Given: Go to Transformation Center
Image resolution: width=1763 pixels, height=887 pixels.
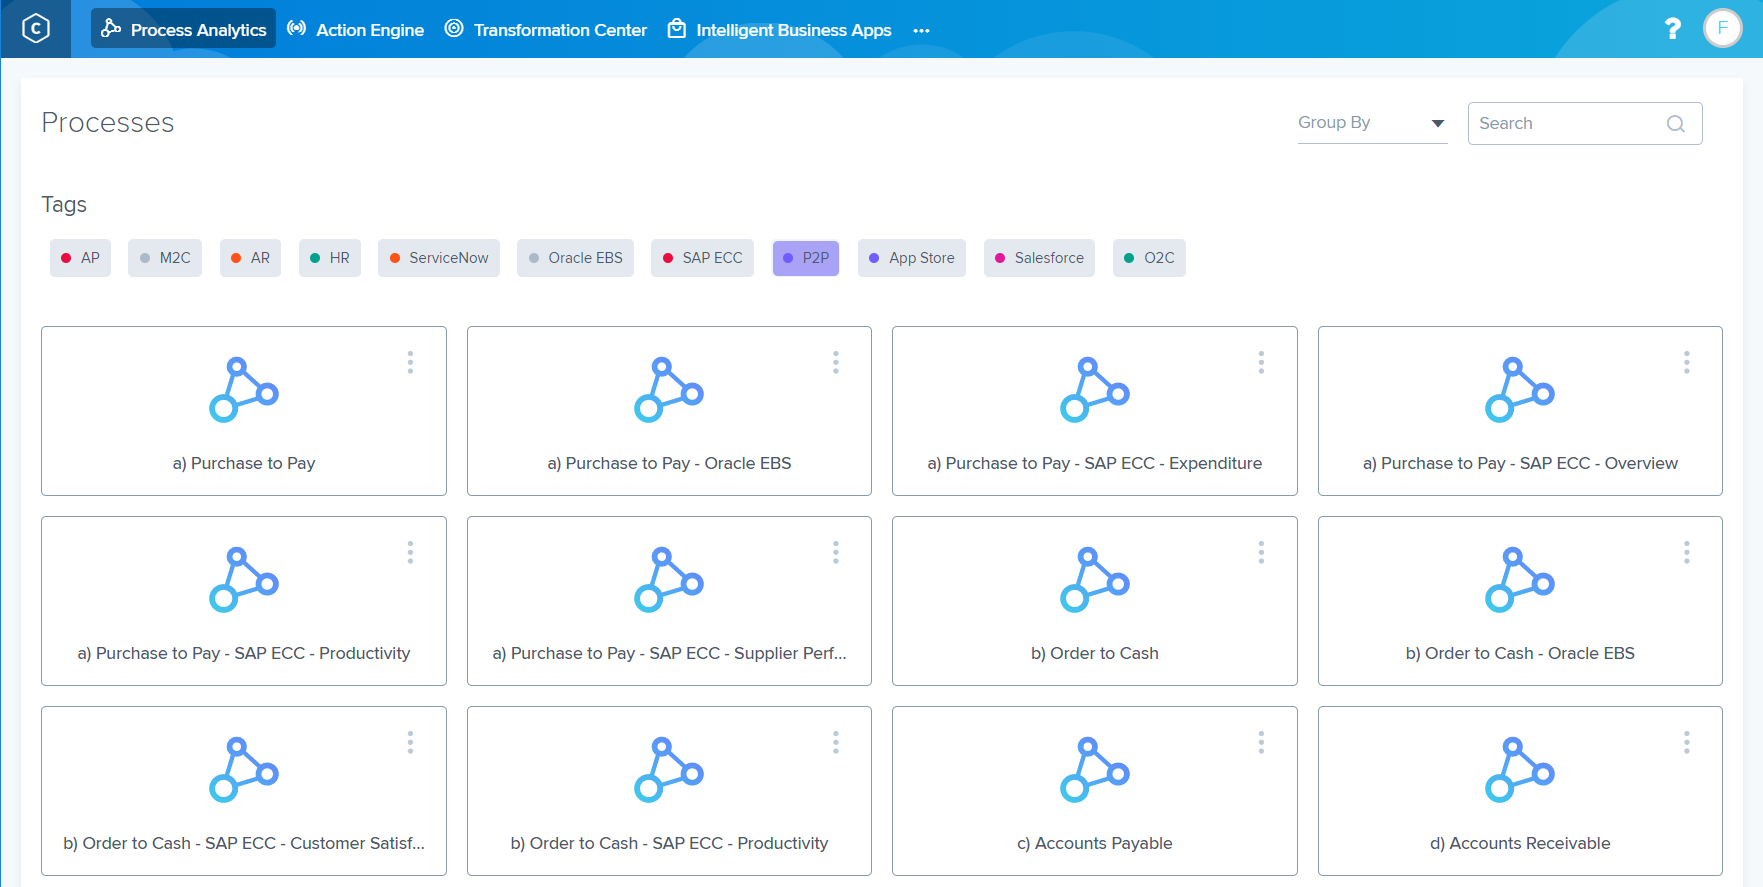Looking at the screenshot, I should [x=546, y=30].
